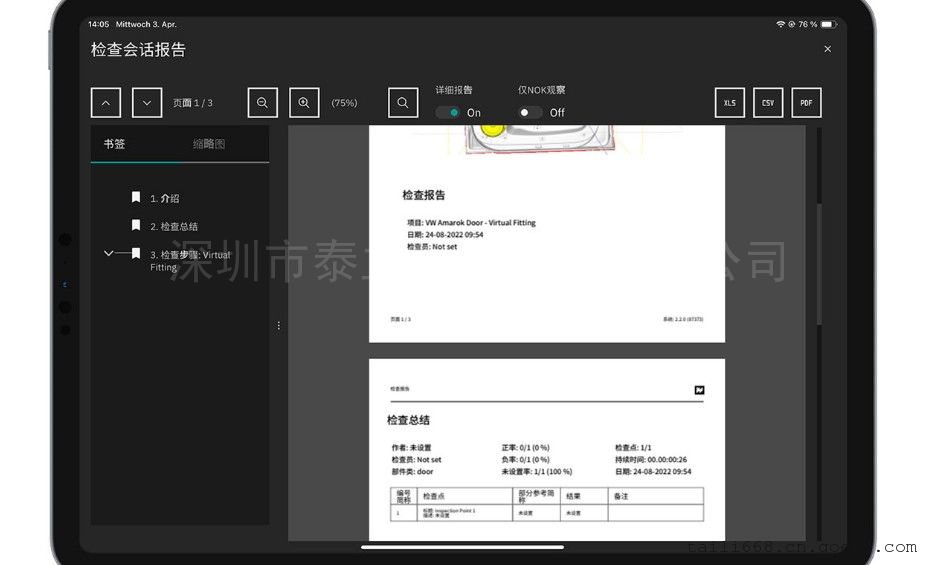Close the inspection session report dialog
This screenshot has width=950, height=565.
pos(827,49)
